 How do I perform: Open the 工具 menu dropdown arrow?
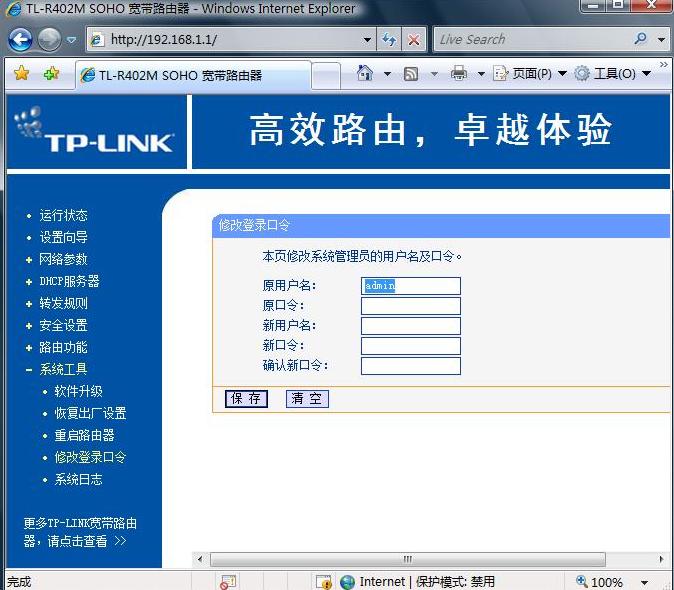coord(646,74)
